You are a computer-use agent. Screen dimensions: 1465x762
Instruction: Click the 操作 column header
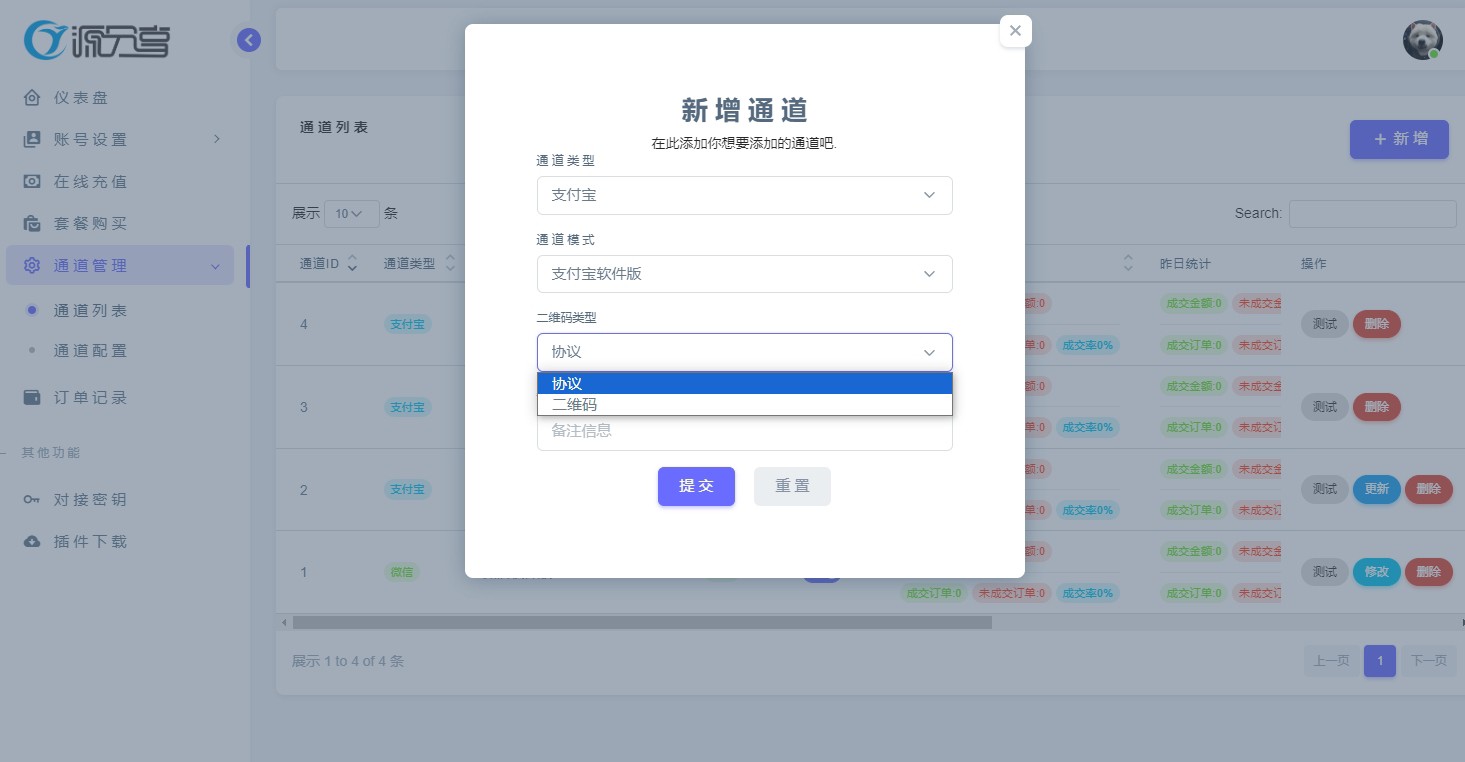click(x=1314, y=264)
